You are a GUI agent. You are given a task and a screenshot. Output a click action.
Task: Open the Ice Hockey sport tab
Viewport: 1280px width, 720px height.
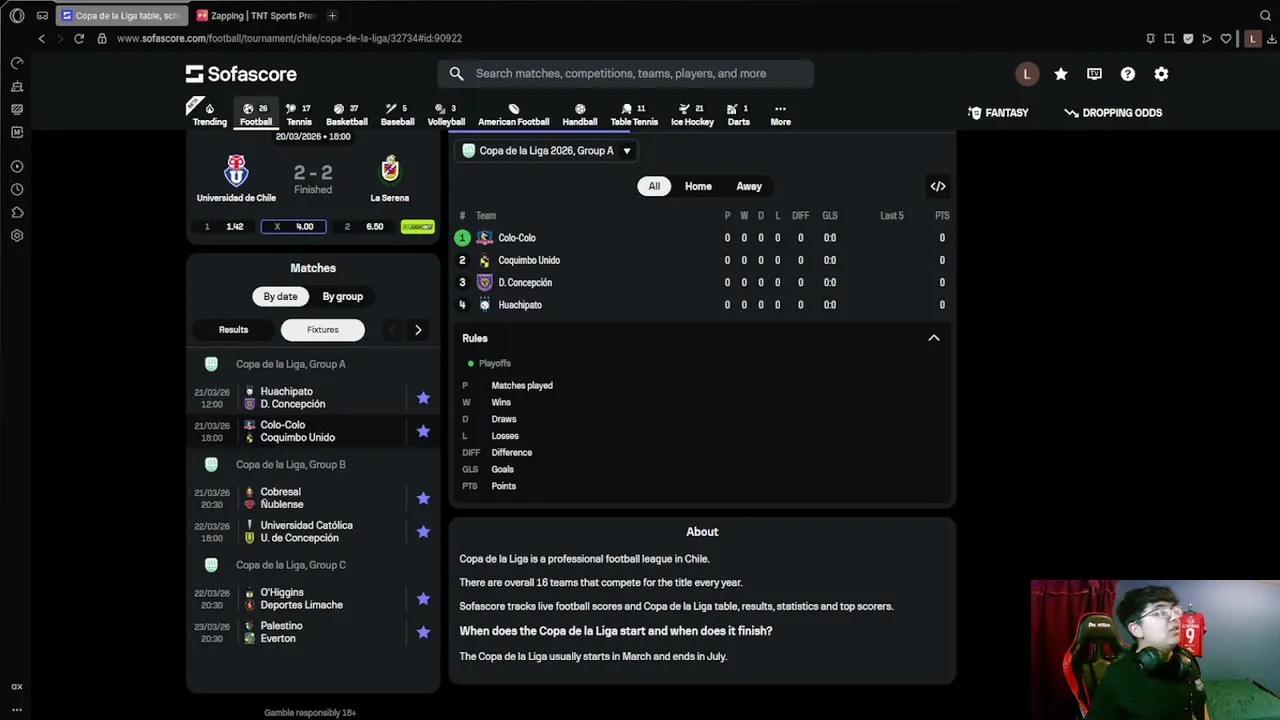click(692, 115)
